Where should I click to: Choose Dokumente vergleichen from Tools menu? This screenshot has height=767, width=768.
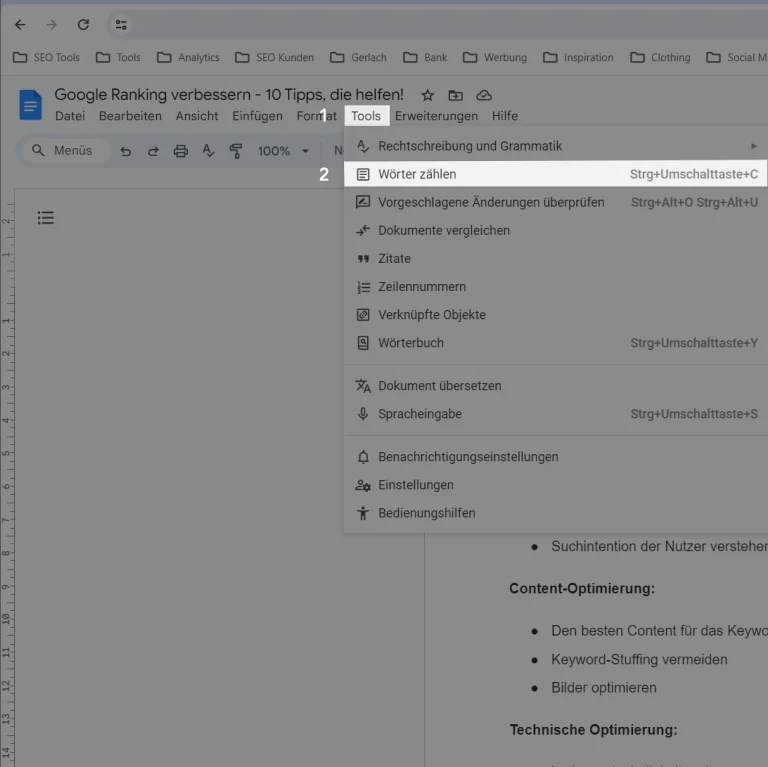444,230
